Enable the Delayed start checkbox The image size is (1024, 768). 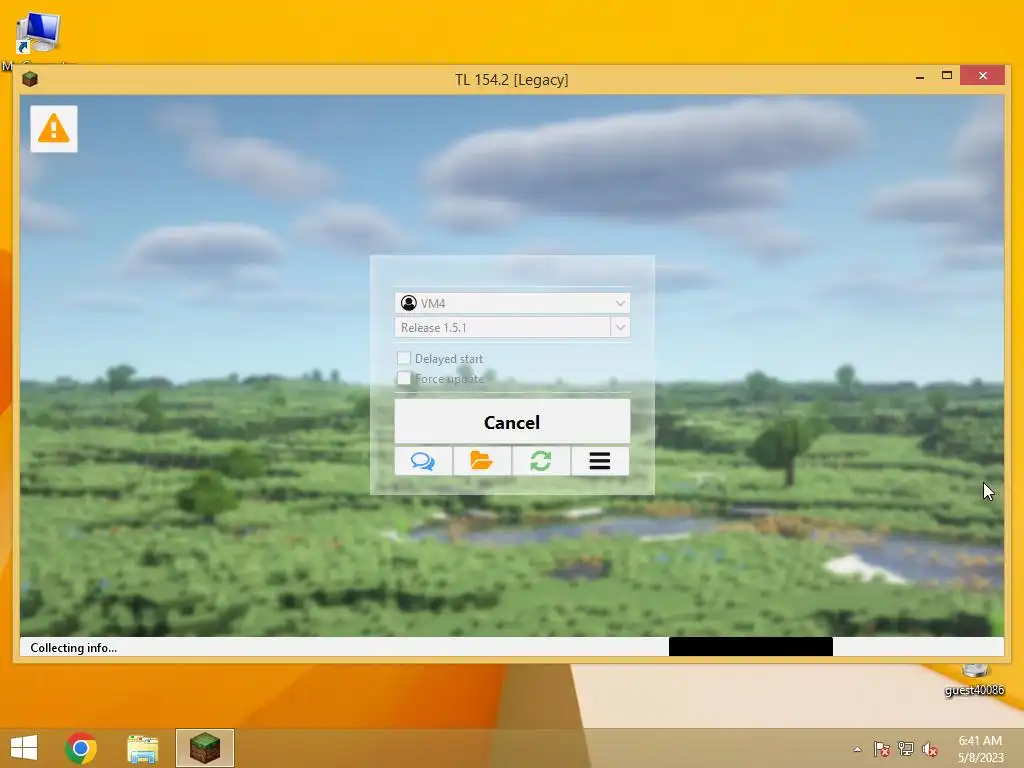404,358
